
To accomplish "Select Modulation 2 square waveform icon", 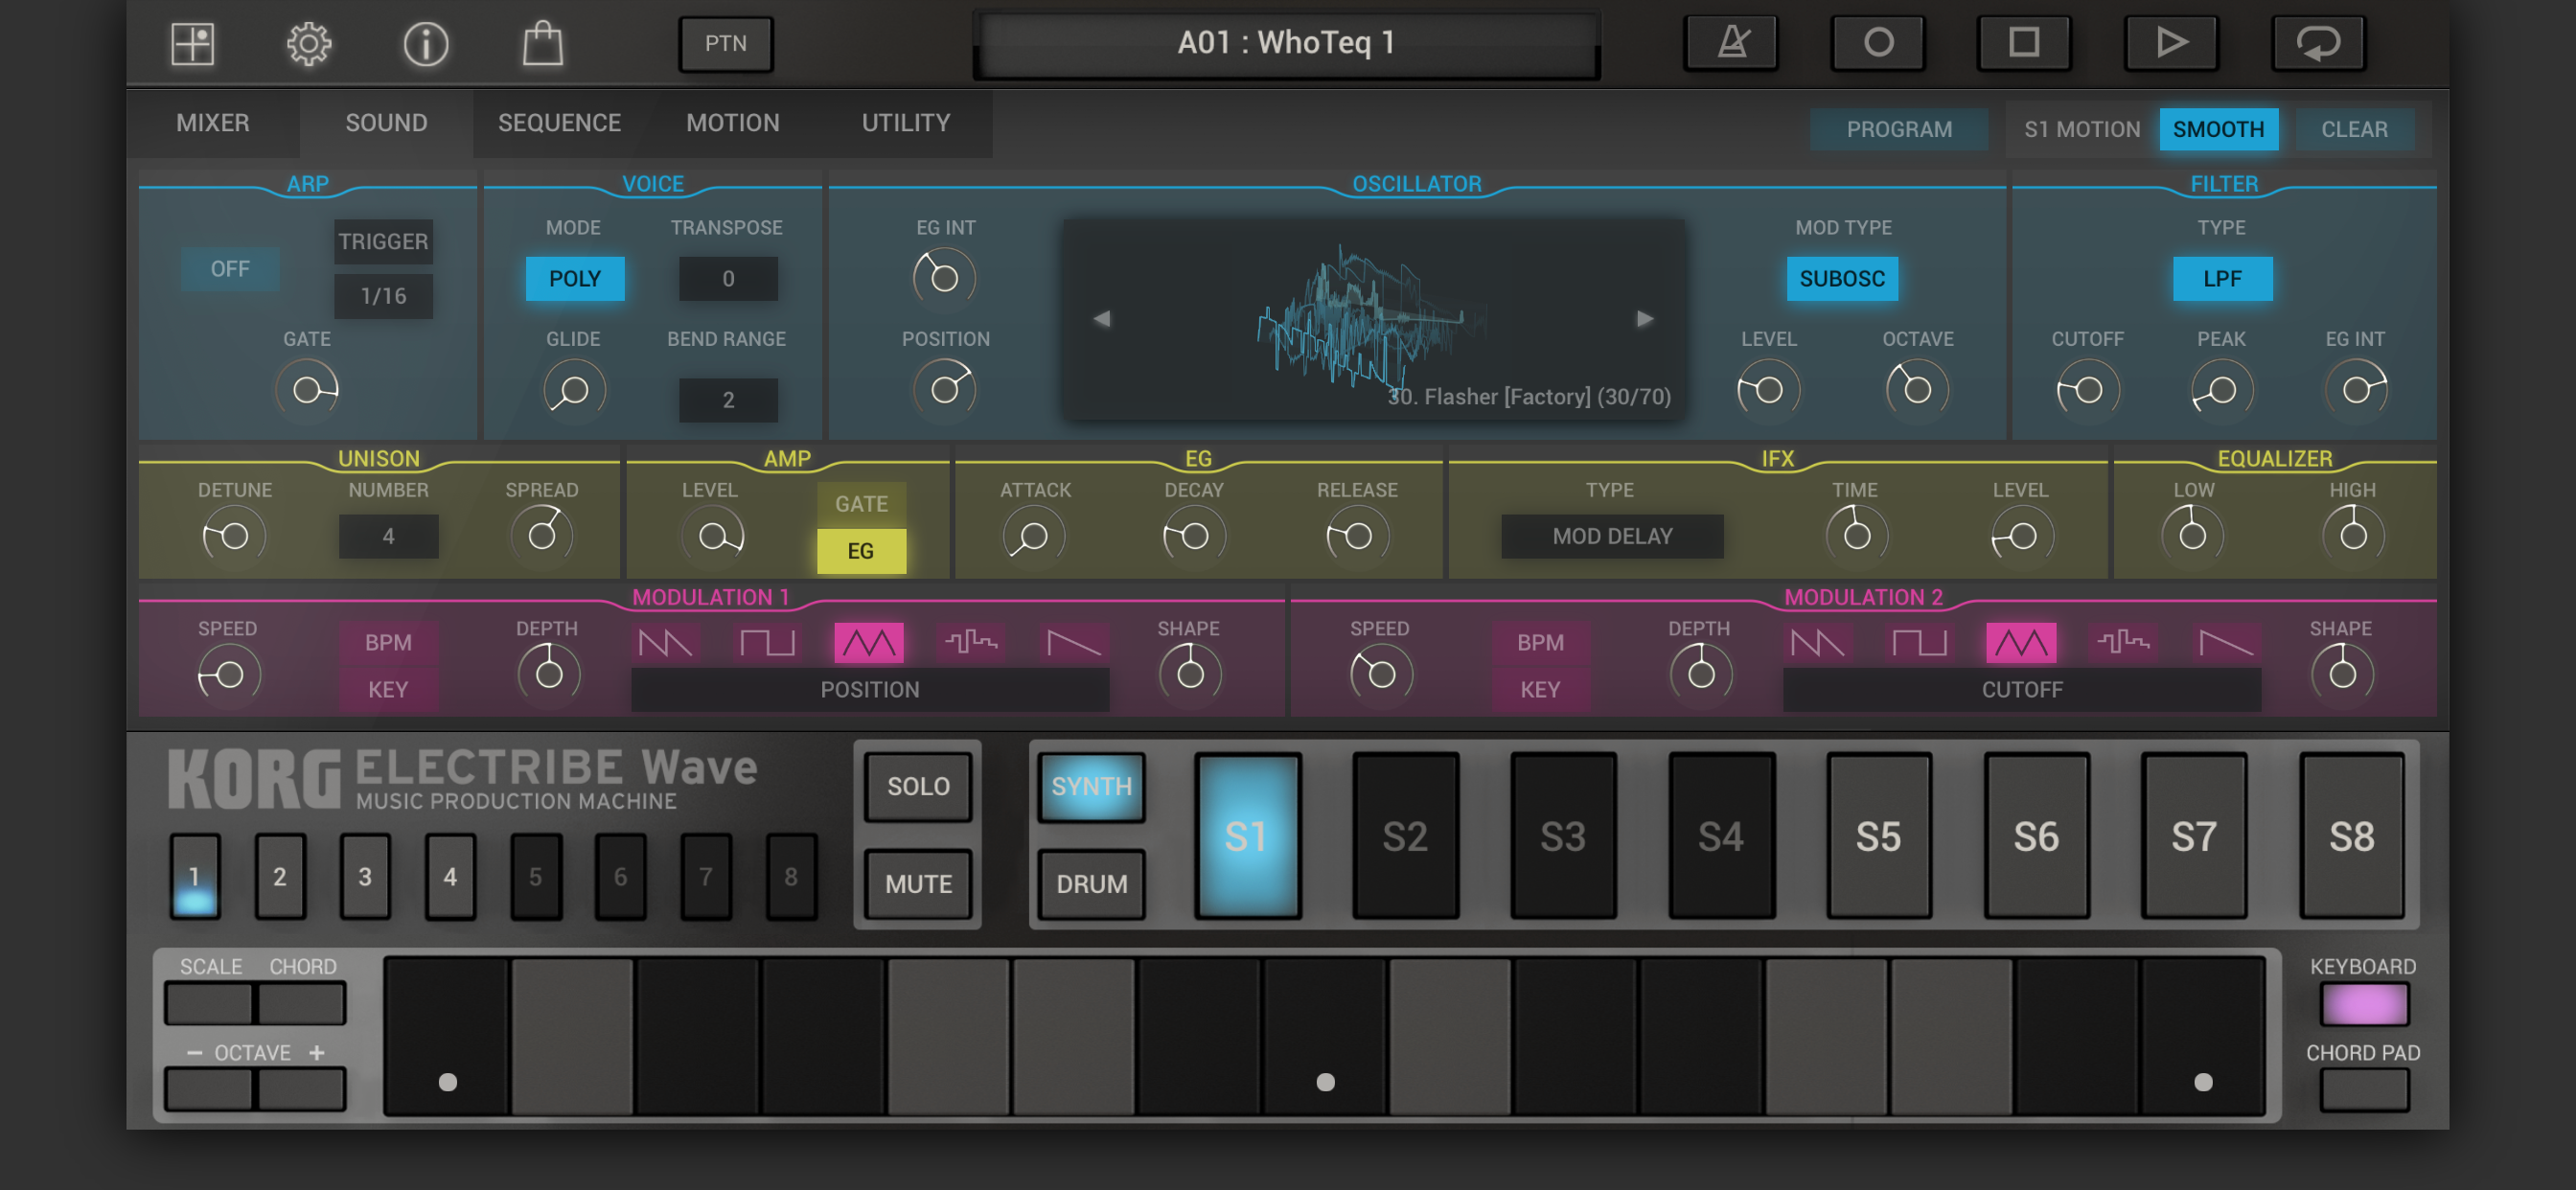I will click(x=1919, y=642).
